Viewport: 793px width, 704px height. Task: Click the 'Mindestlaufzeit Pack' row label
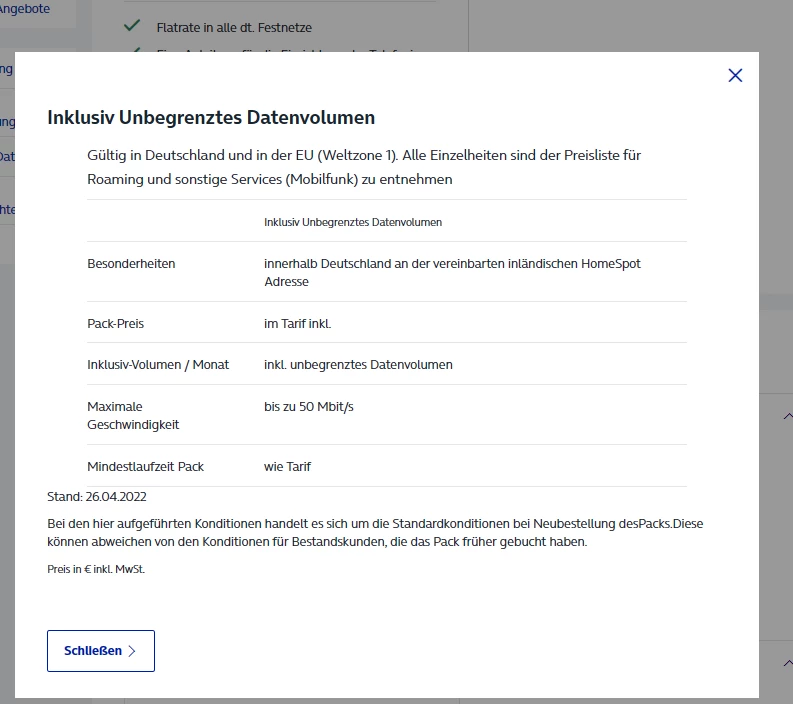pyautogui.click(x=146, y=467)
